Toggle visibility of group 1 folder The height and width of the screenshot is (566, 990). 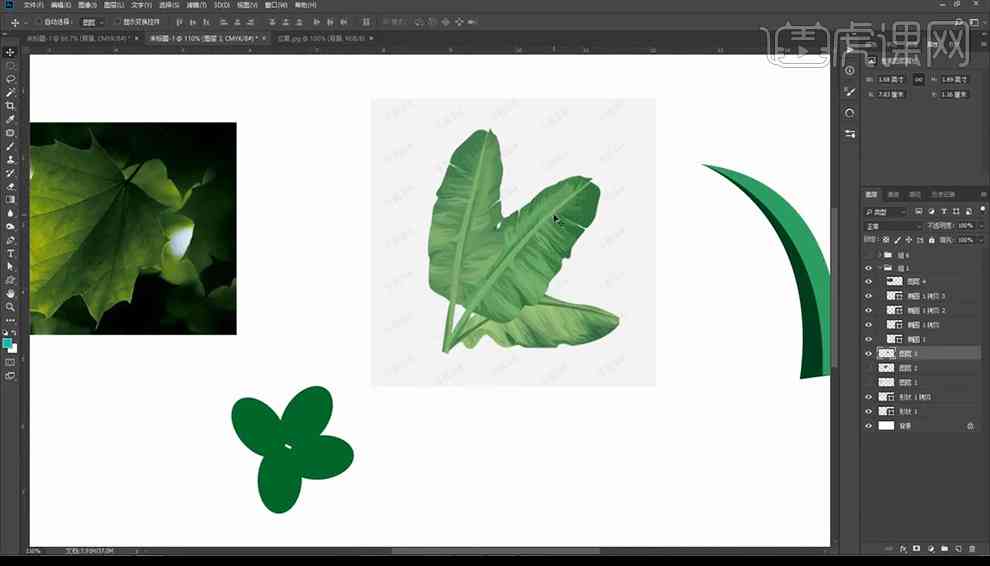click(x=869, y=268)
